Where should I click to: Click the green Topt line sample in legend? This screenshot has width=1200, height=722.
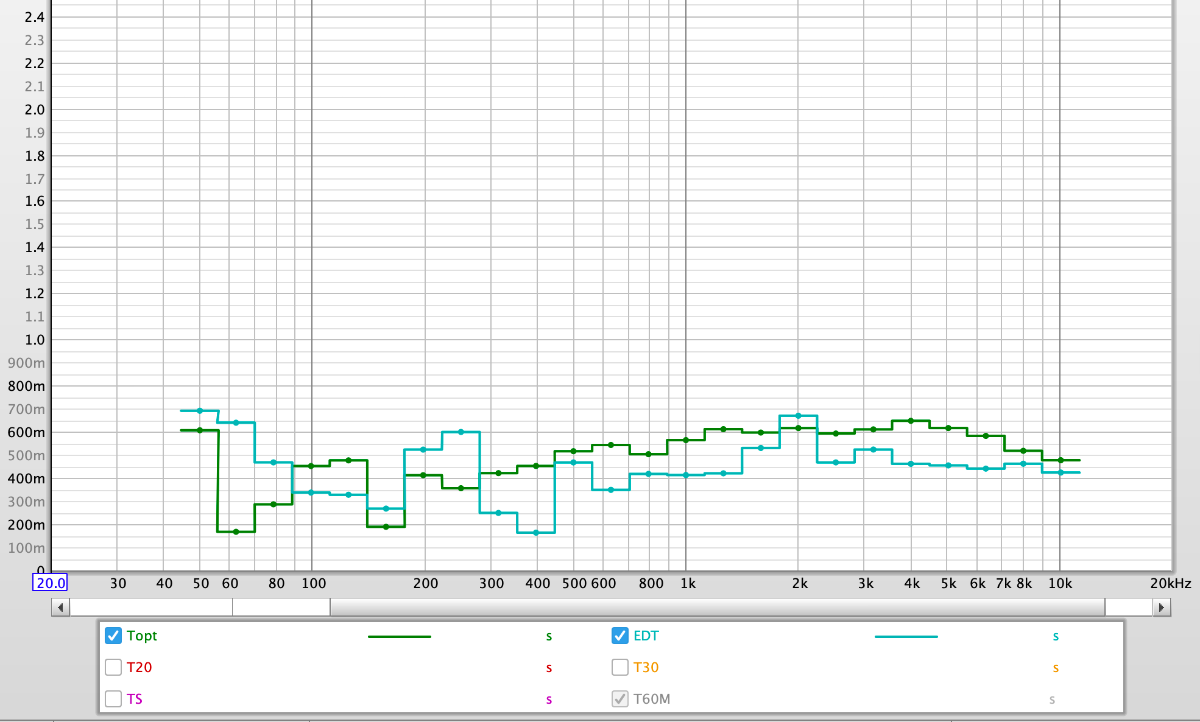pyautogui.click(x=399, y=636)
